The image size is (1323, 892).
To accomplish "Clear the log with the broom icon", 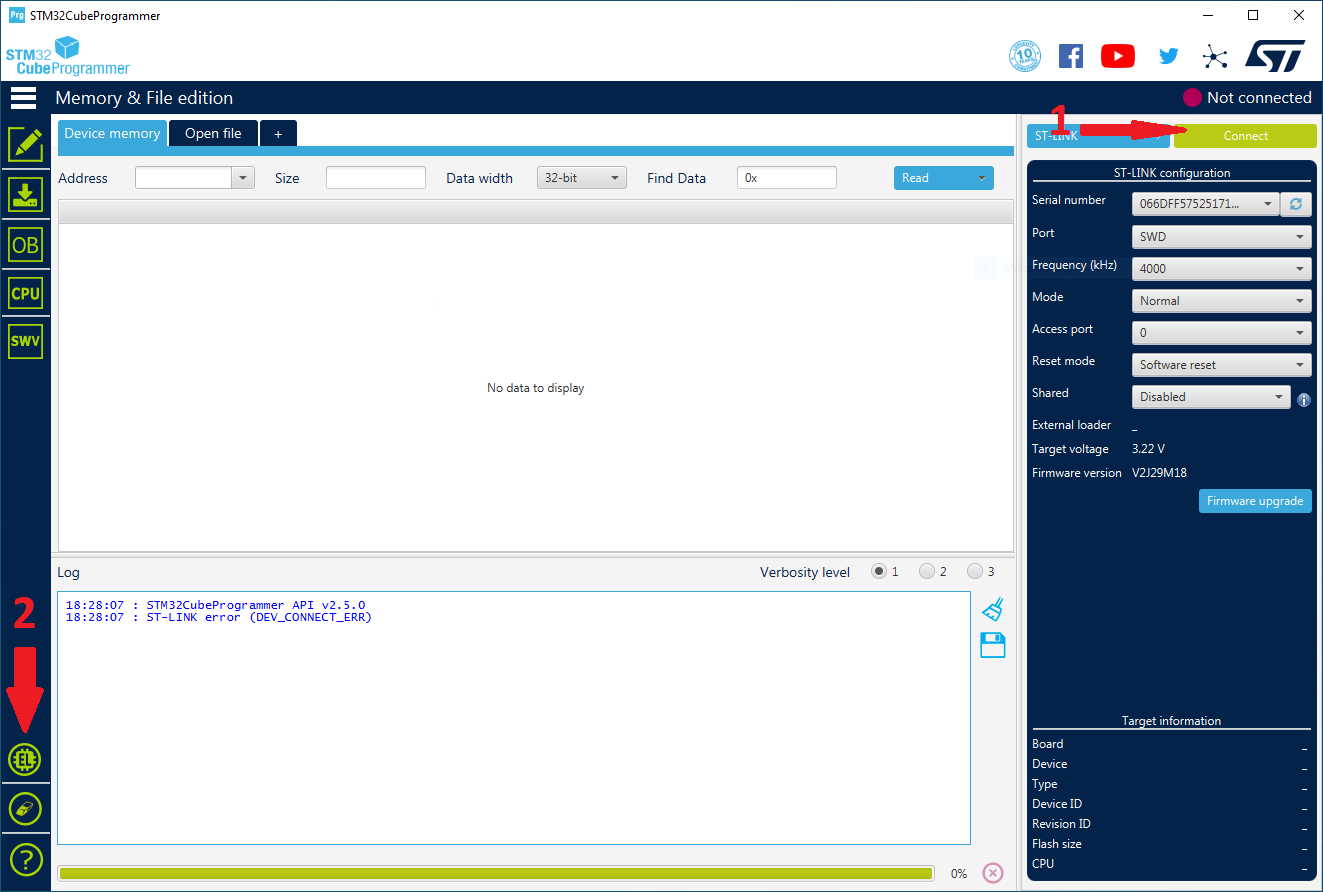I will coord(992,608).
